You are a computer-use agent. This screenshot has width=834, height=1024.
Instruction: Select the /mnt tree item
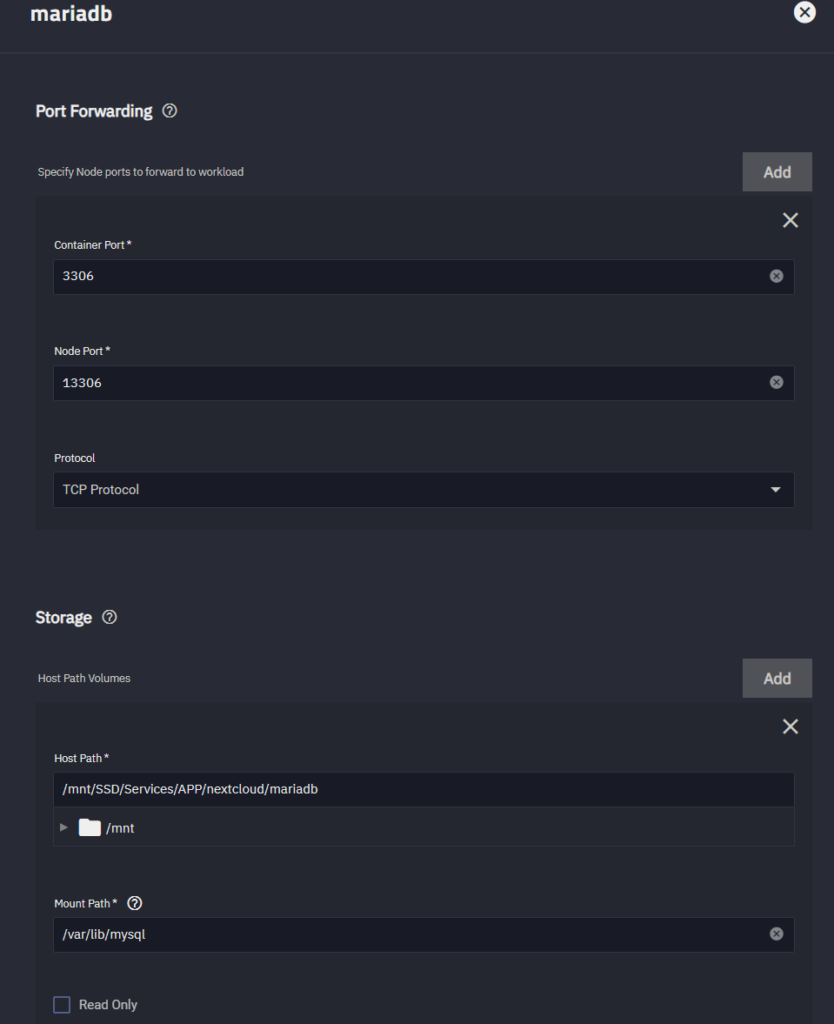tap(120, 827)
